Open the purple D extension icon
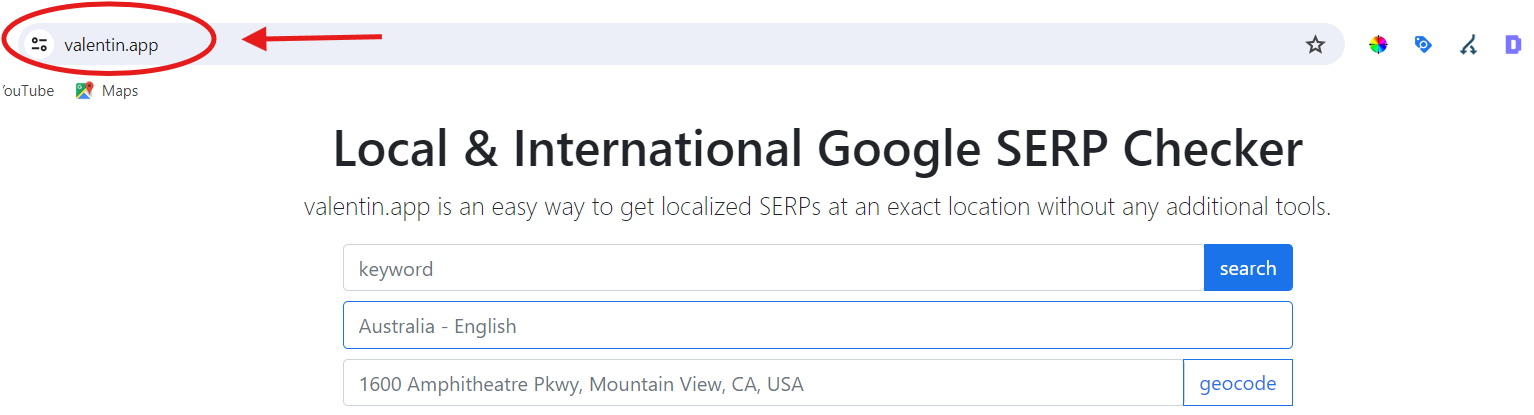The width and height of the screenshot is (1534, 415). 1513,44
